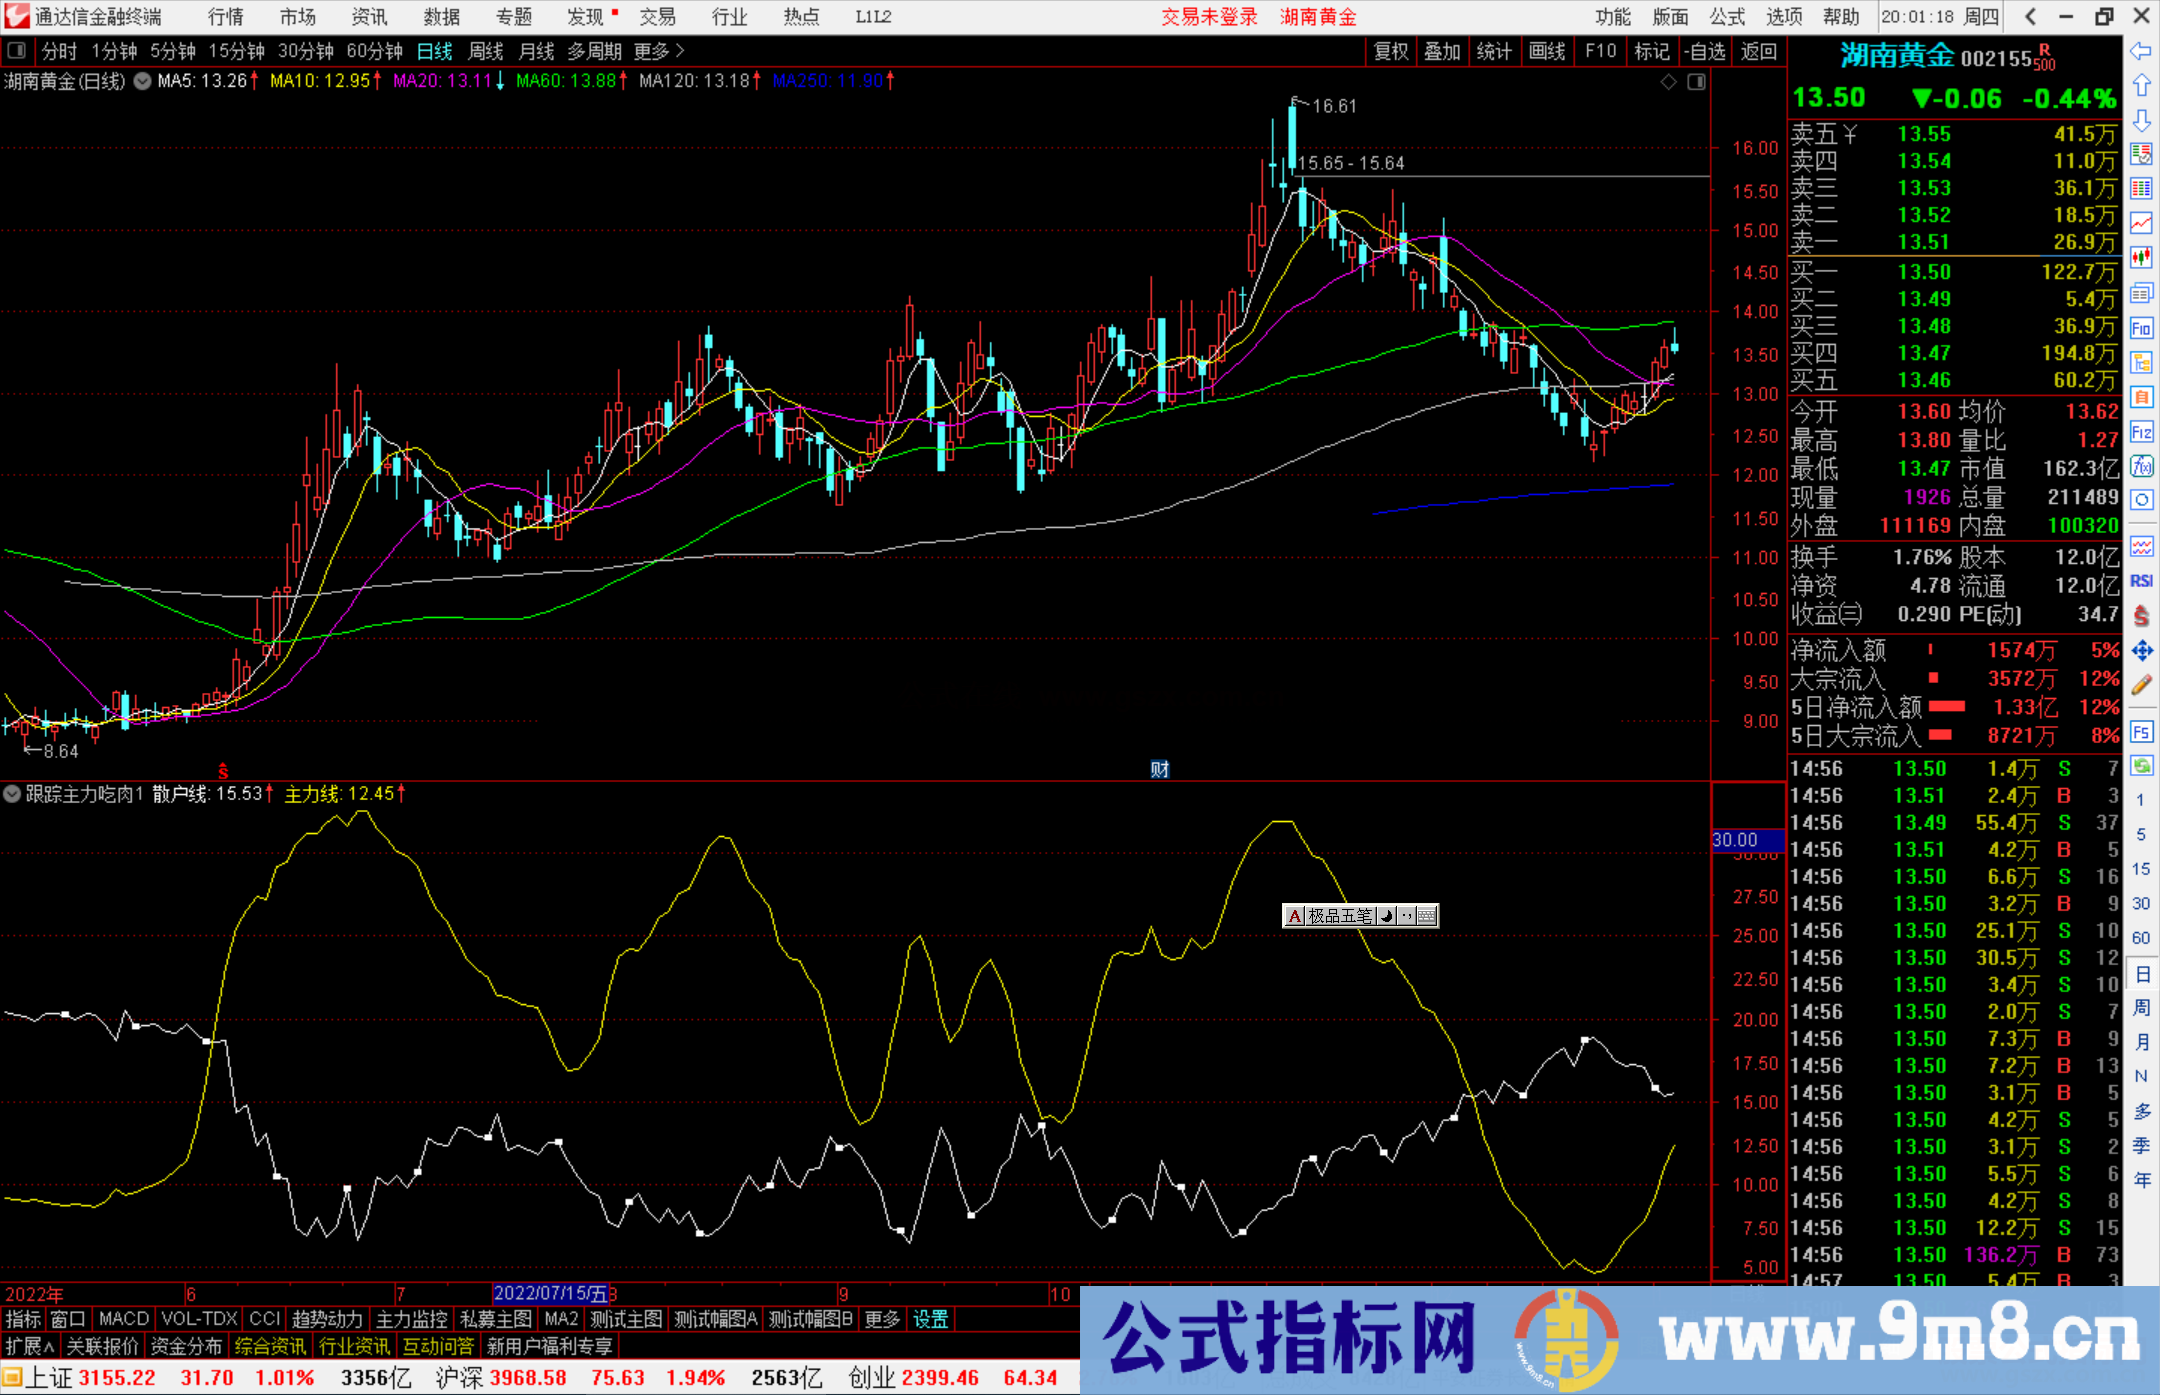
Task: Click the RSI indicator sidebar icon
Action: click(x=2141, y=581)
